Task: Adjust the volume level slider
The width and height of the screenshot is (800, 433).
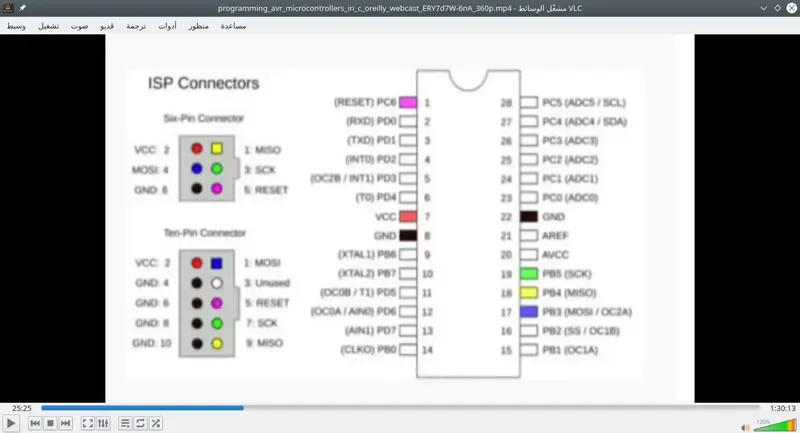Action: click(768, 424)
